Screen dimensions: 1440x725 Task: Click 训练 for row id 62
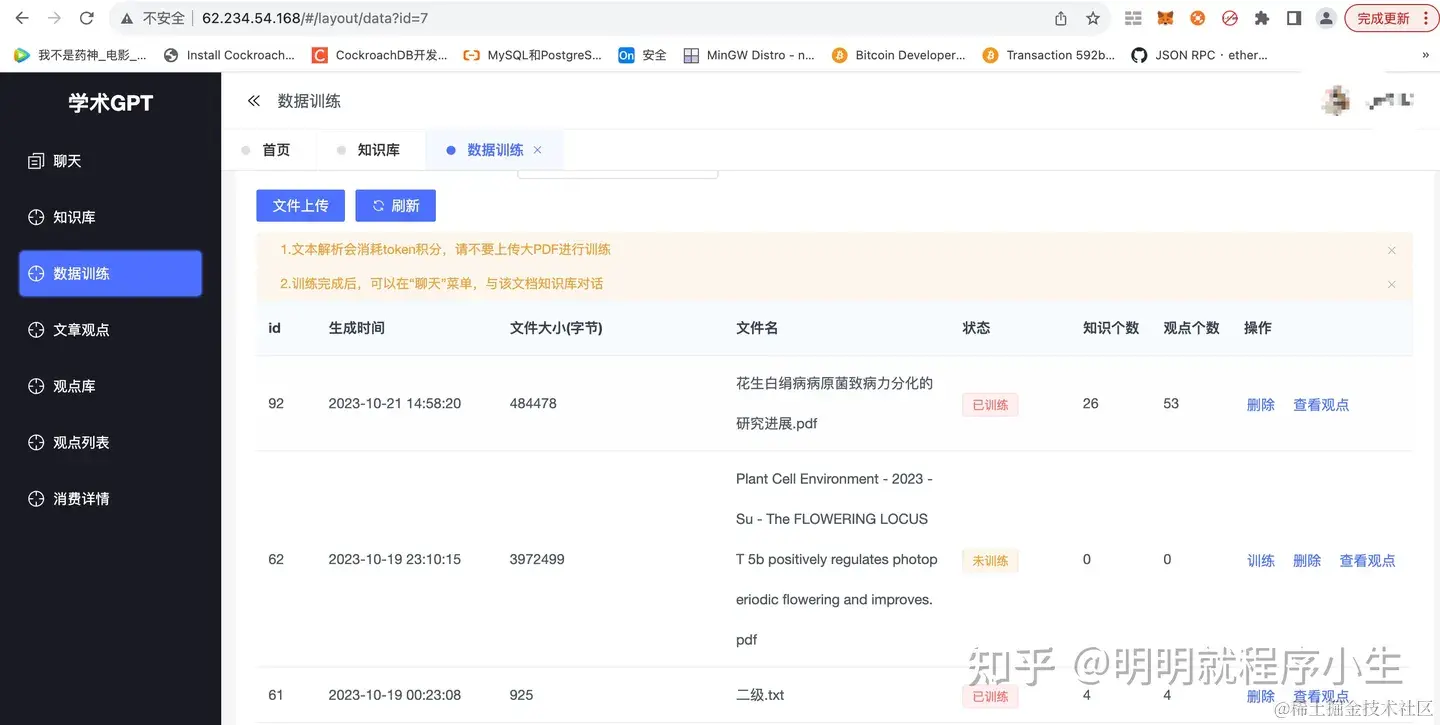pyautogui.click(x=1260, y=560)
